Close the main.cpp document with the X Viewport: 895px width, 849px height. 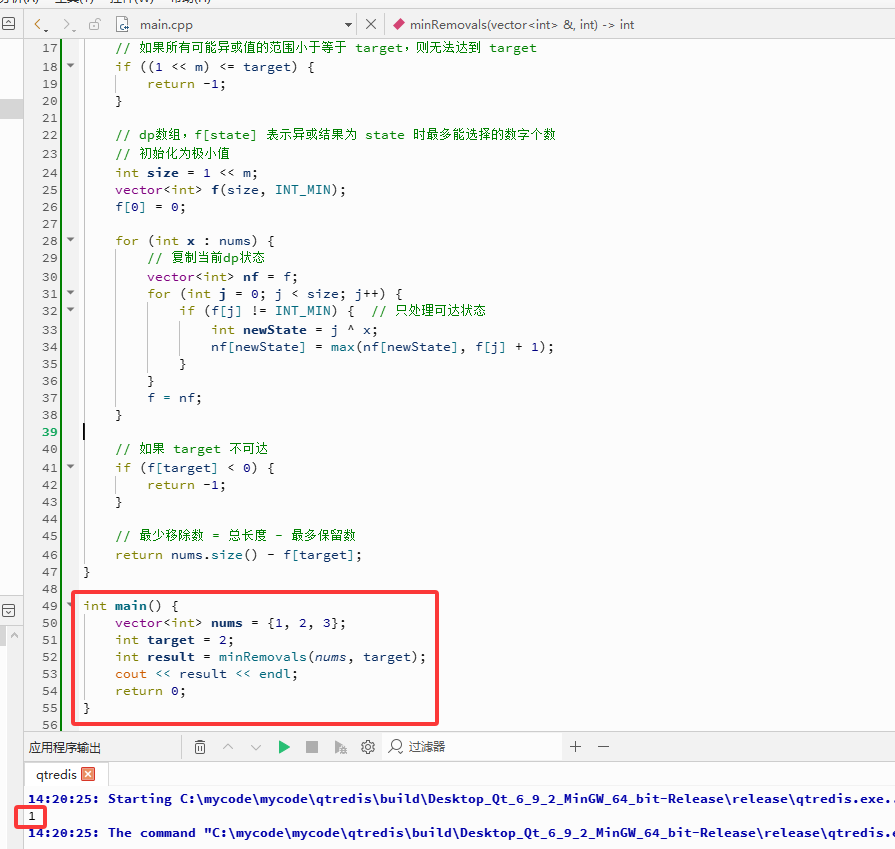click(x=371, y=24)
